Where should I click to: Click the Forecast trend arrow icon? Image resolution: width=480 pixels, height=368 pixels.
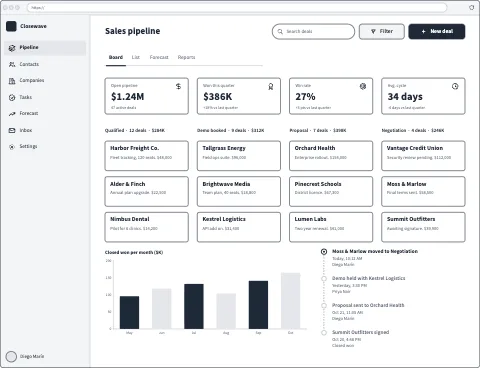coord(12,114)
